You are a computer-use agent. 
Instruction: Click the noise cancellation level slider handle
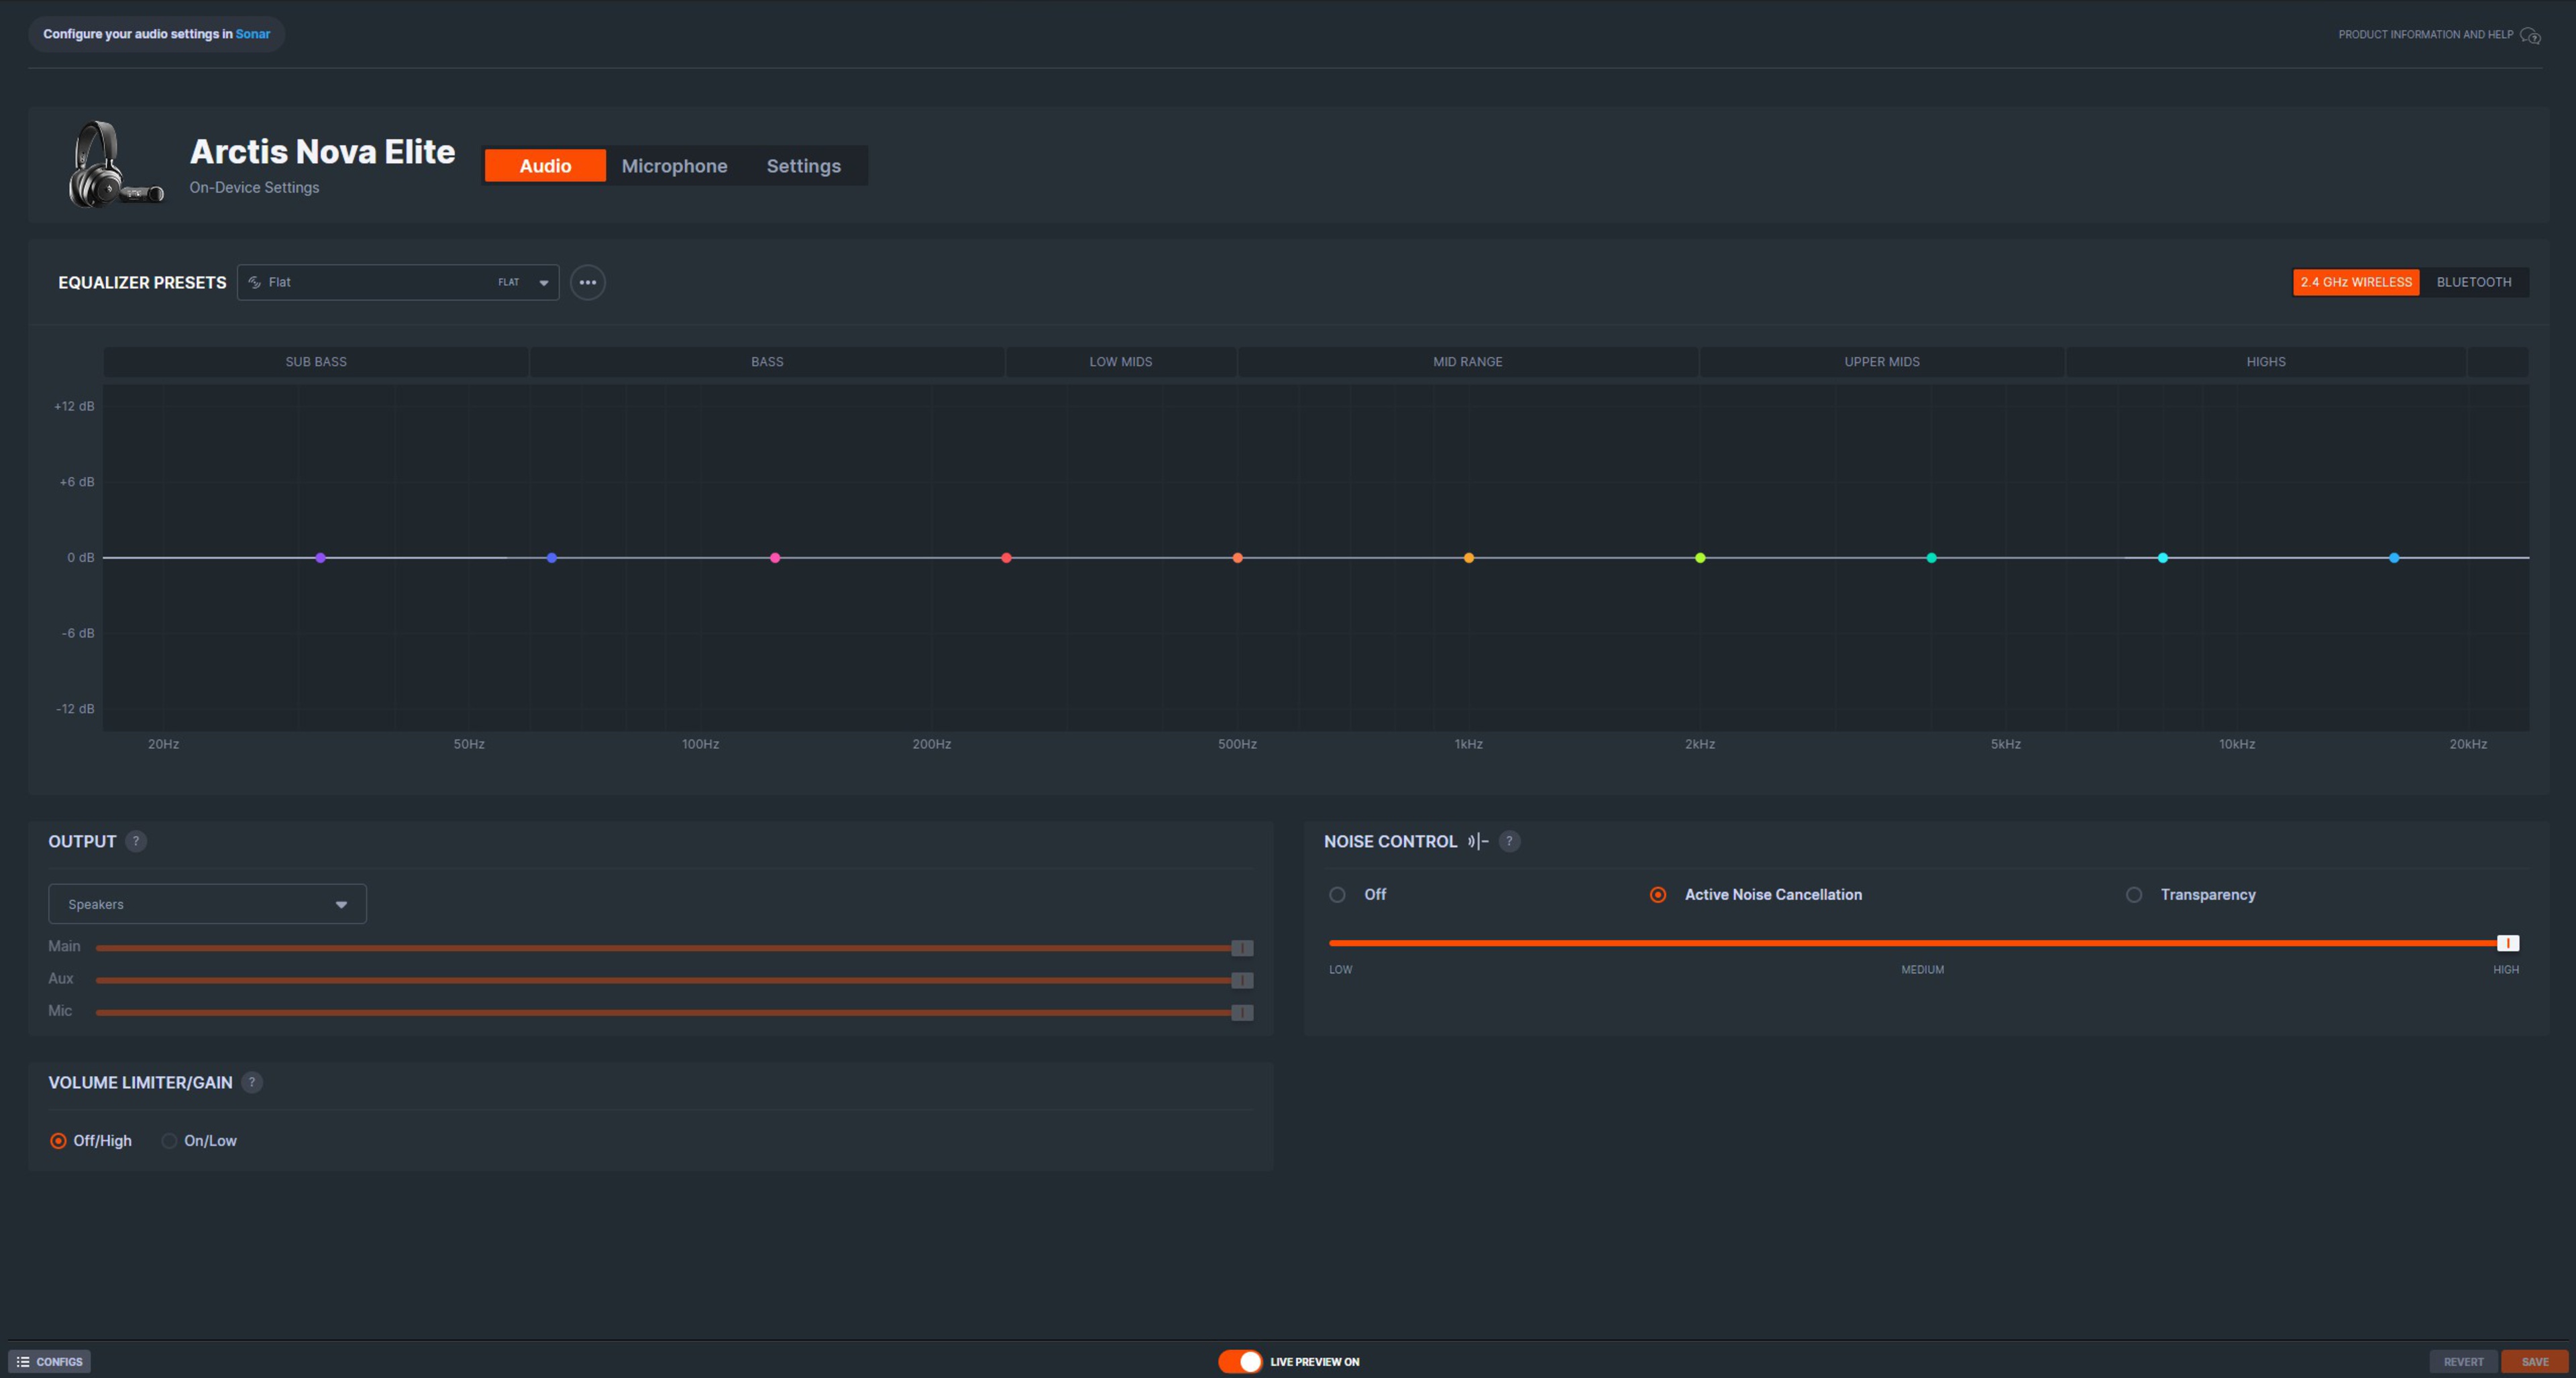pyautogui.click(x=2507, y=943)
